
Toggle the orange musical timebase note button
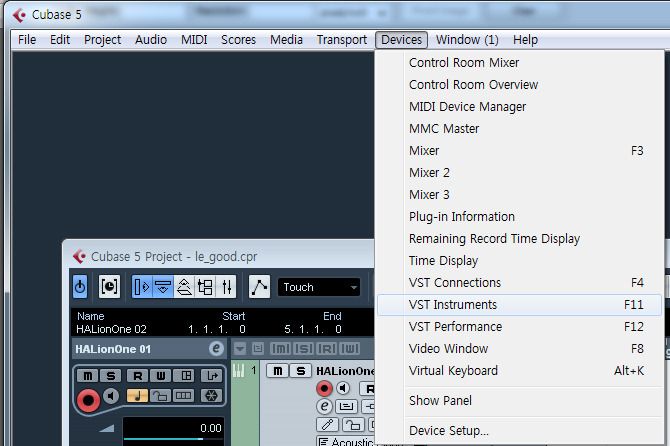pos(138,396)
